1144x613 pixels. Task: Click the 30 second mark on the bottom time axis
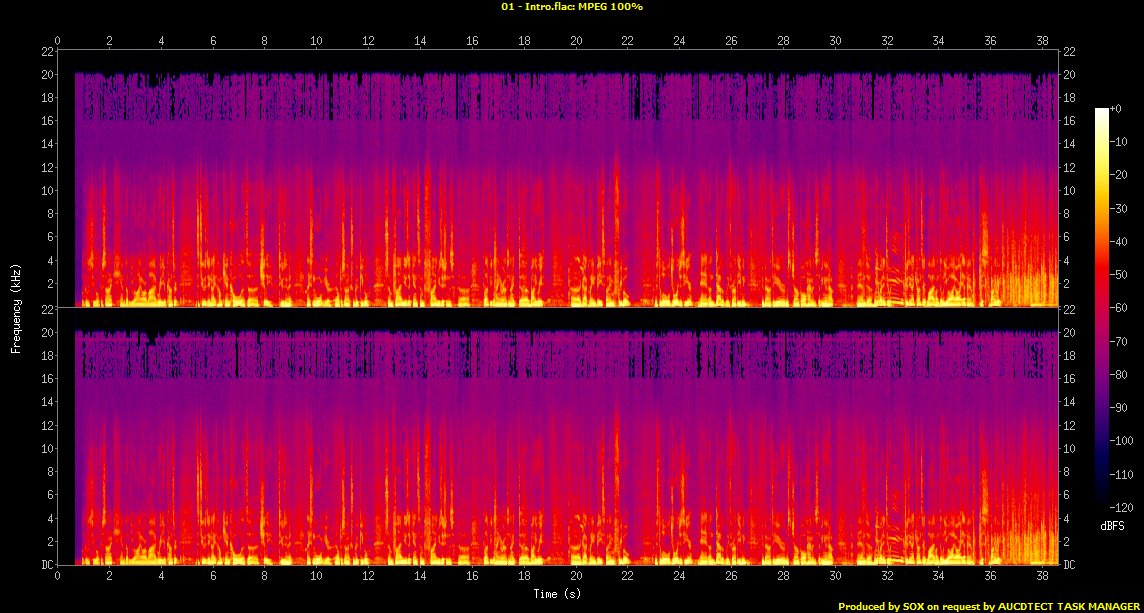[835, 576]
